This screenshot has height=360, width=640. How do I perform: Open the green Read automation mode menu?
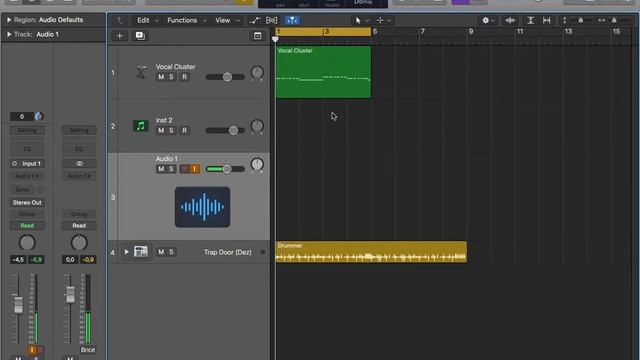[27, 226]
